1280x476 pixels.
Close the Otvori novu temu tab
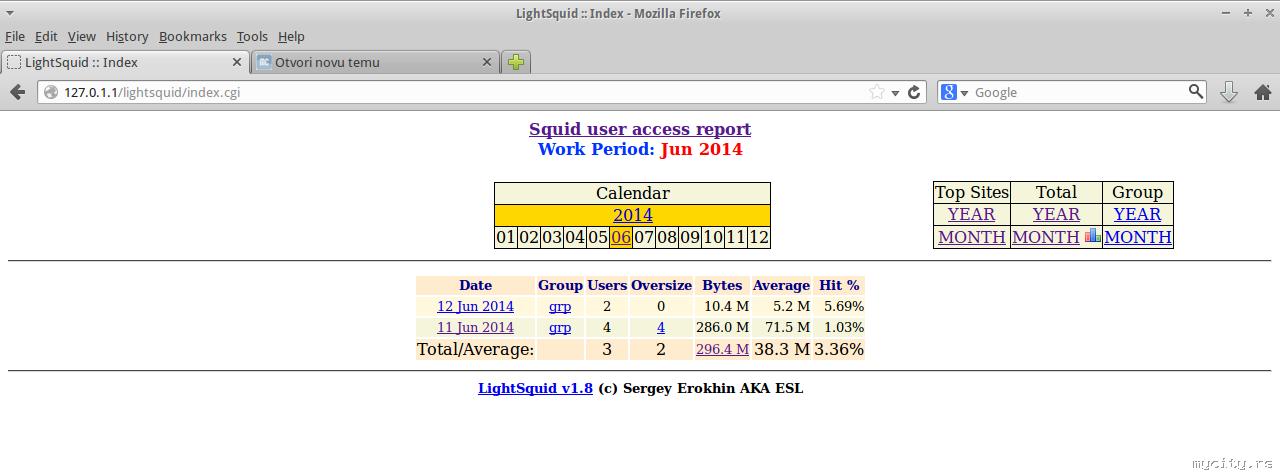pos(488,62)
